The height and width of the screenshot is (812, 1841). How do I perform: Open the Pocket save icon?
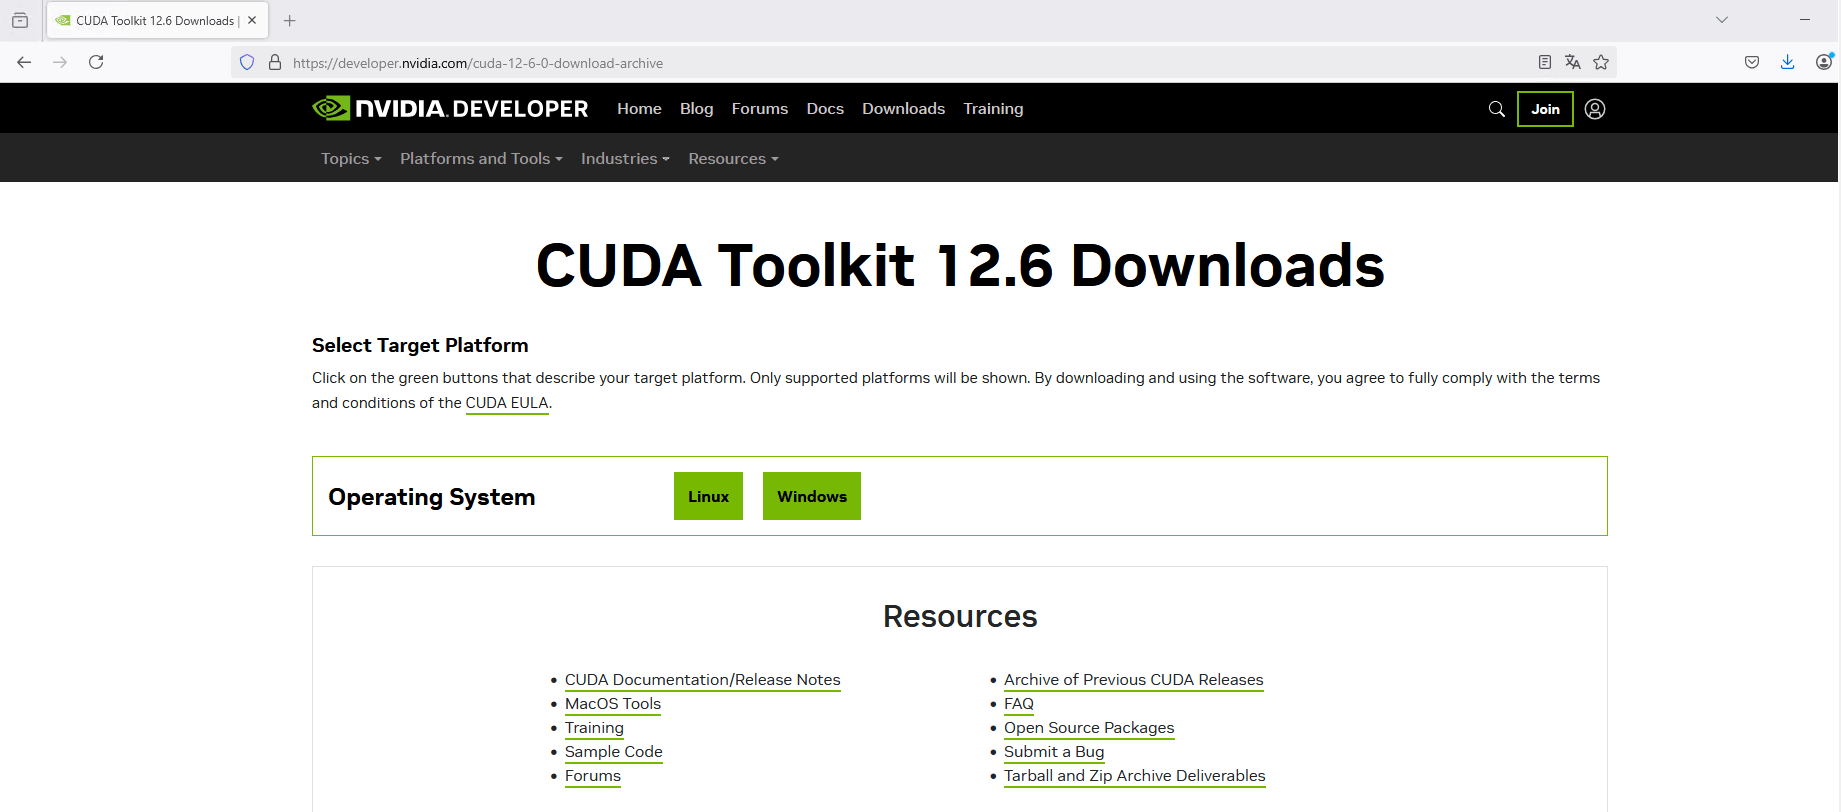(x=1752, y=62)
